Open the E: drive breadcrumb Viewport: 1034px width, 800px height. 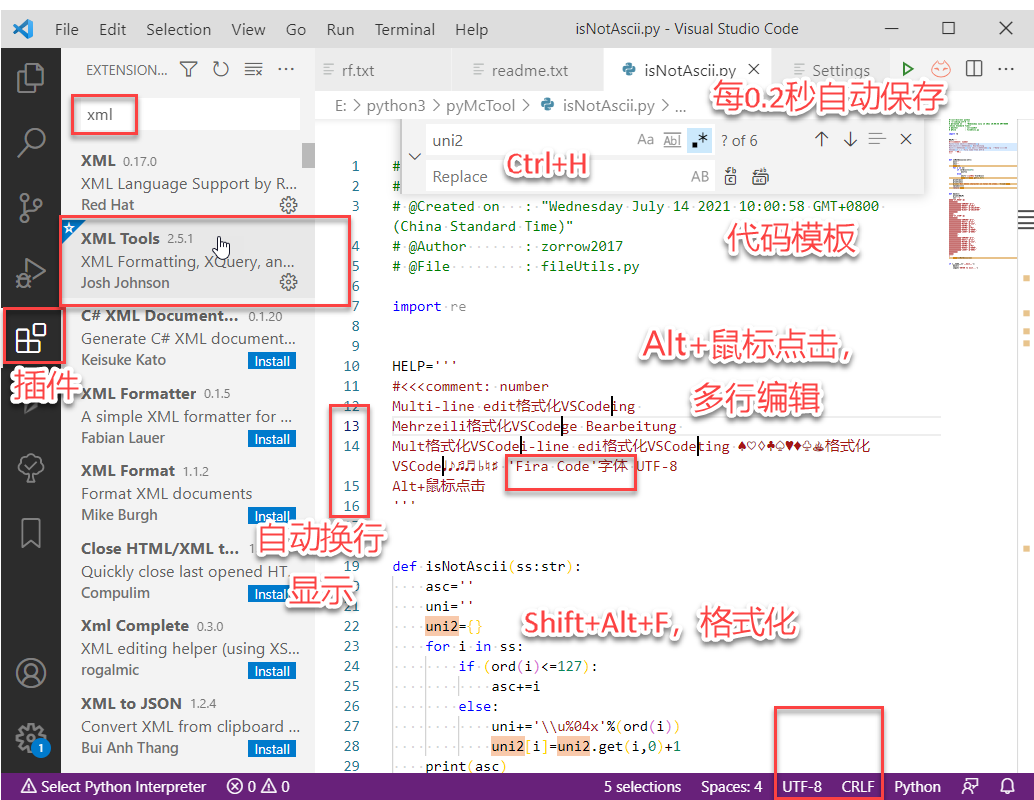[x=341, y=106]
